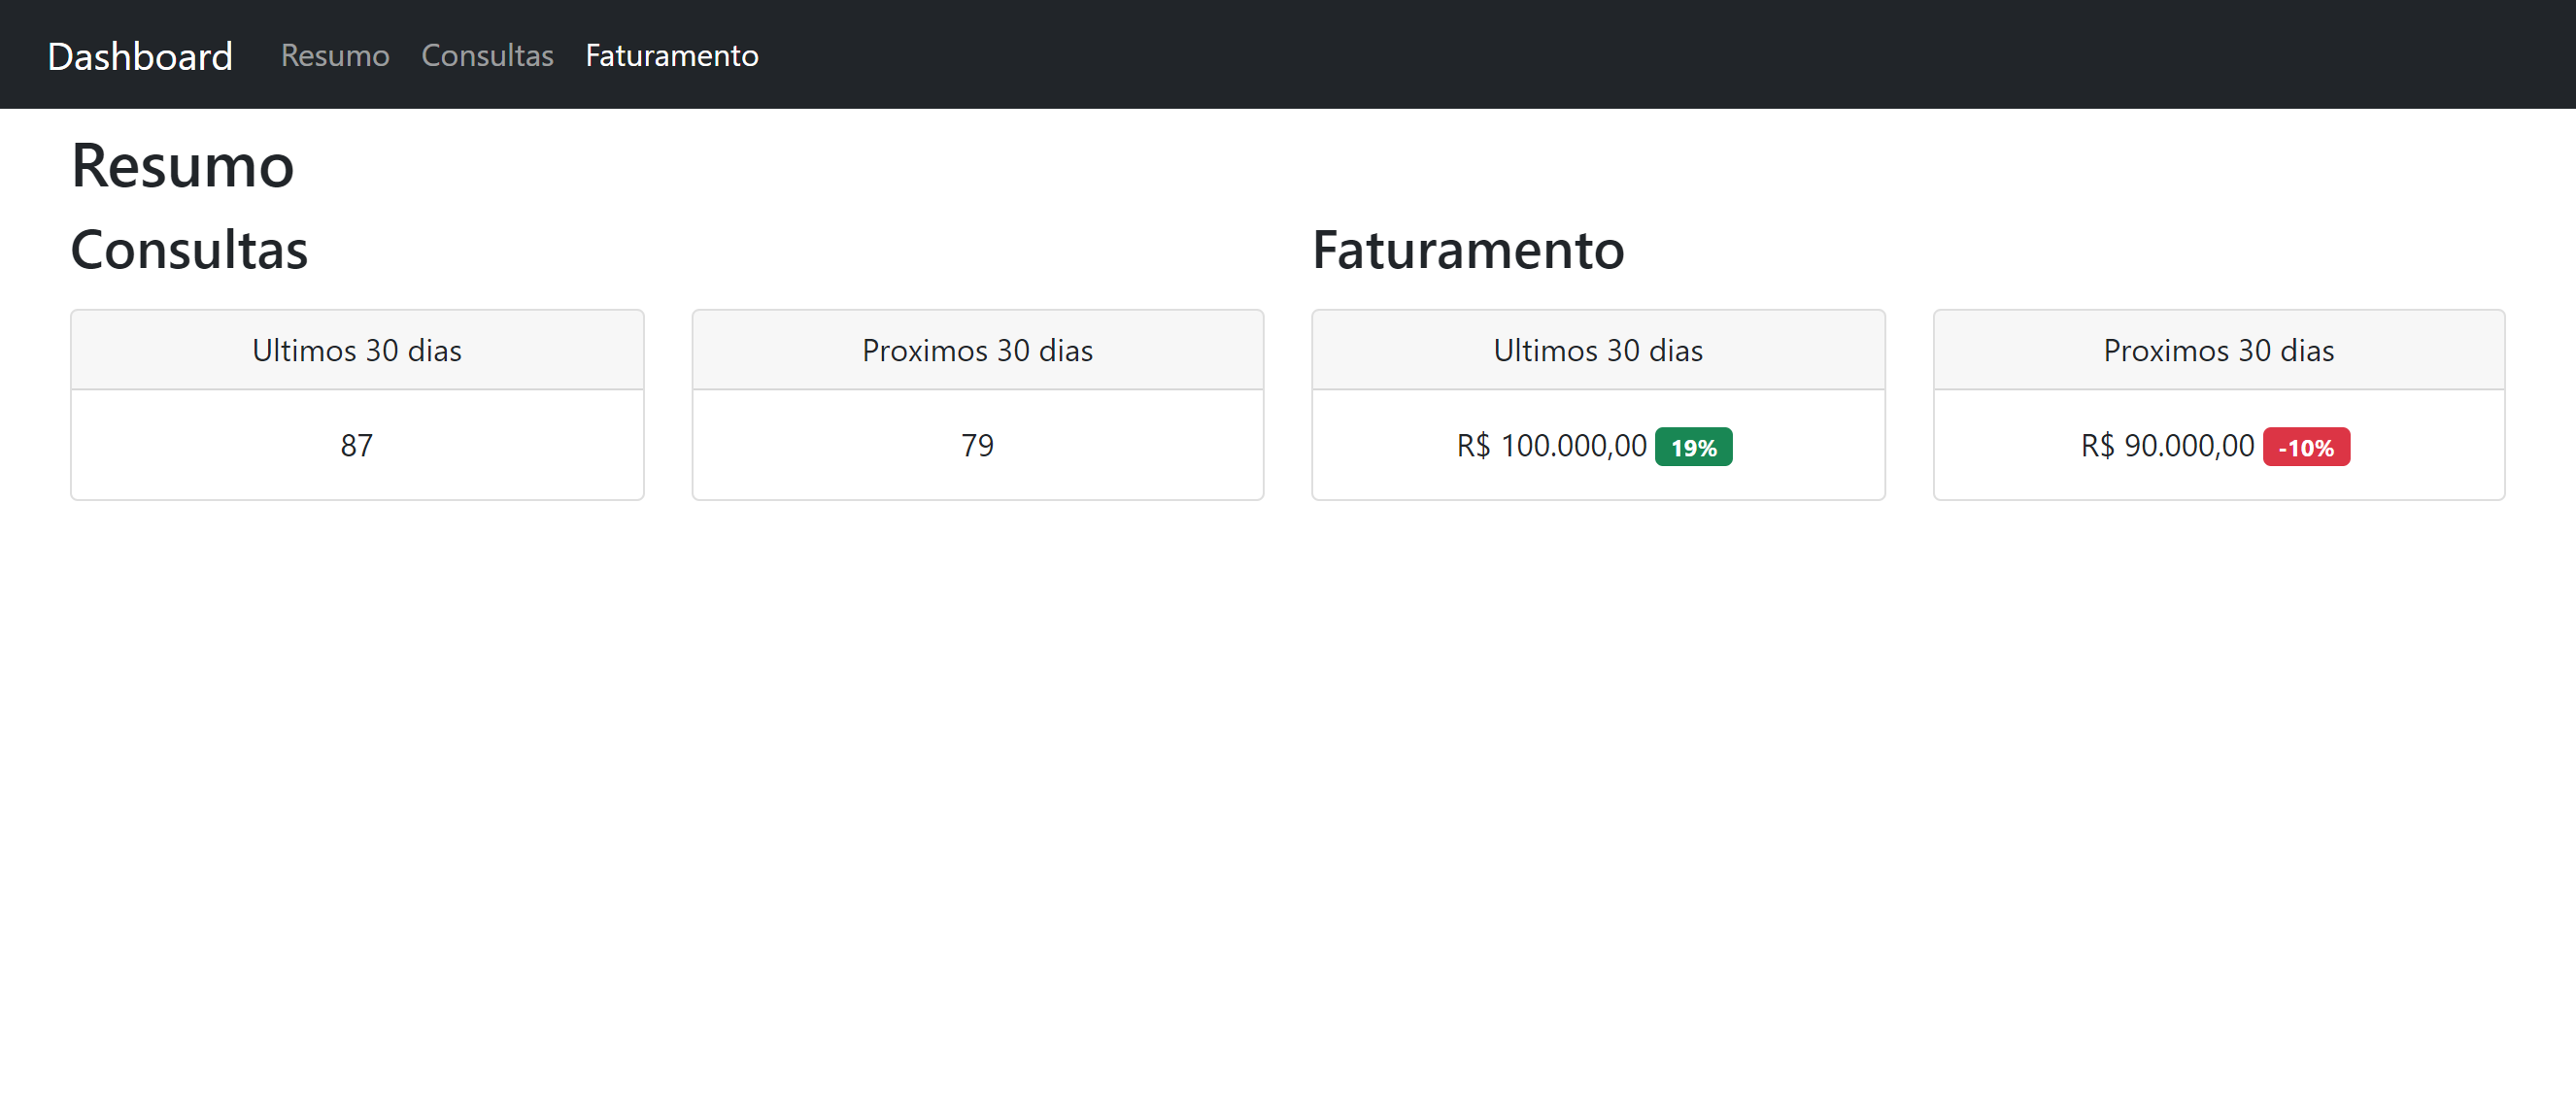Click the red -10% decline badge
This screenshot has width=2576, height=1107.
point(2306,447)
